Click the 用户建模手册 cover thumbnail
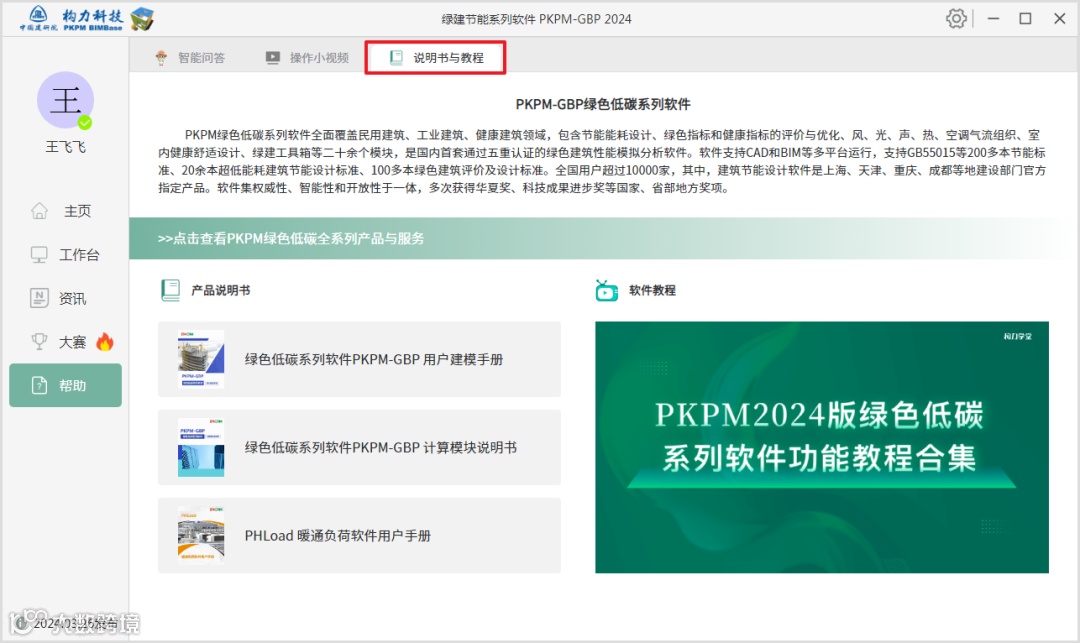Viewport: 1080px width, 643px height. point(201,359)
